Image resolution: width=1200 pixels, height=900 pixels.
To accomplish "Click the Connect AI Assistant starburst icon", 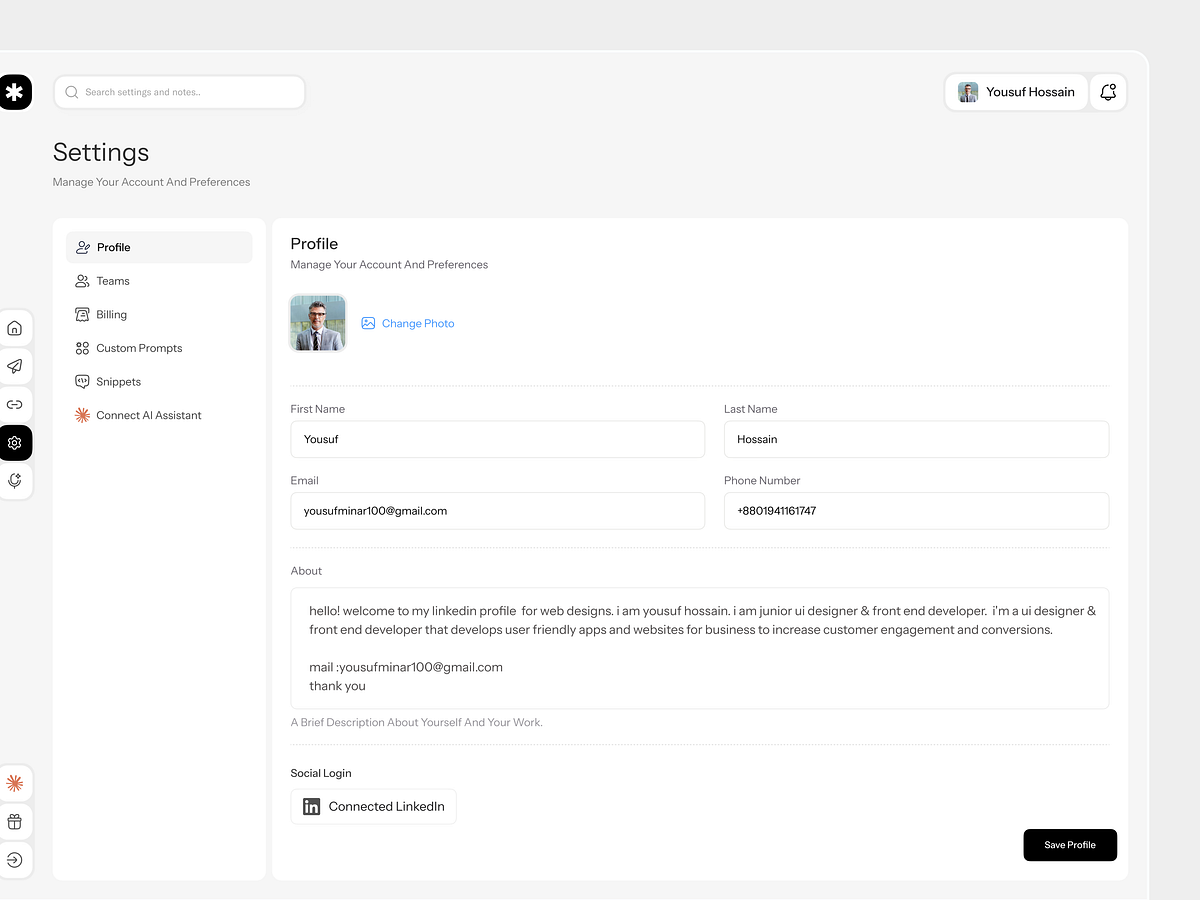I will click(x=83, y=415).
